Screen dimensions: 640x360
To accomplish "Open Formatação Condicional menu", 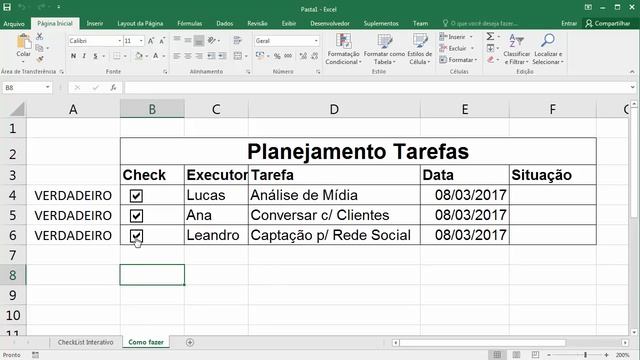I will [343, 49].
